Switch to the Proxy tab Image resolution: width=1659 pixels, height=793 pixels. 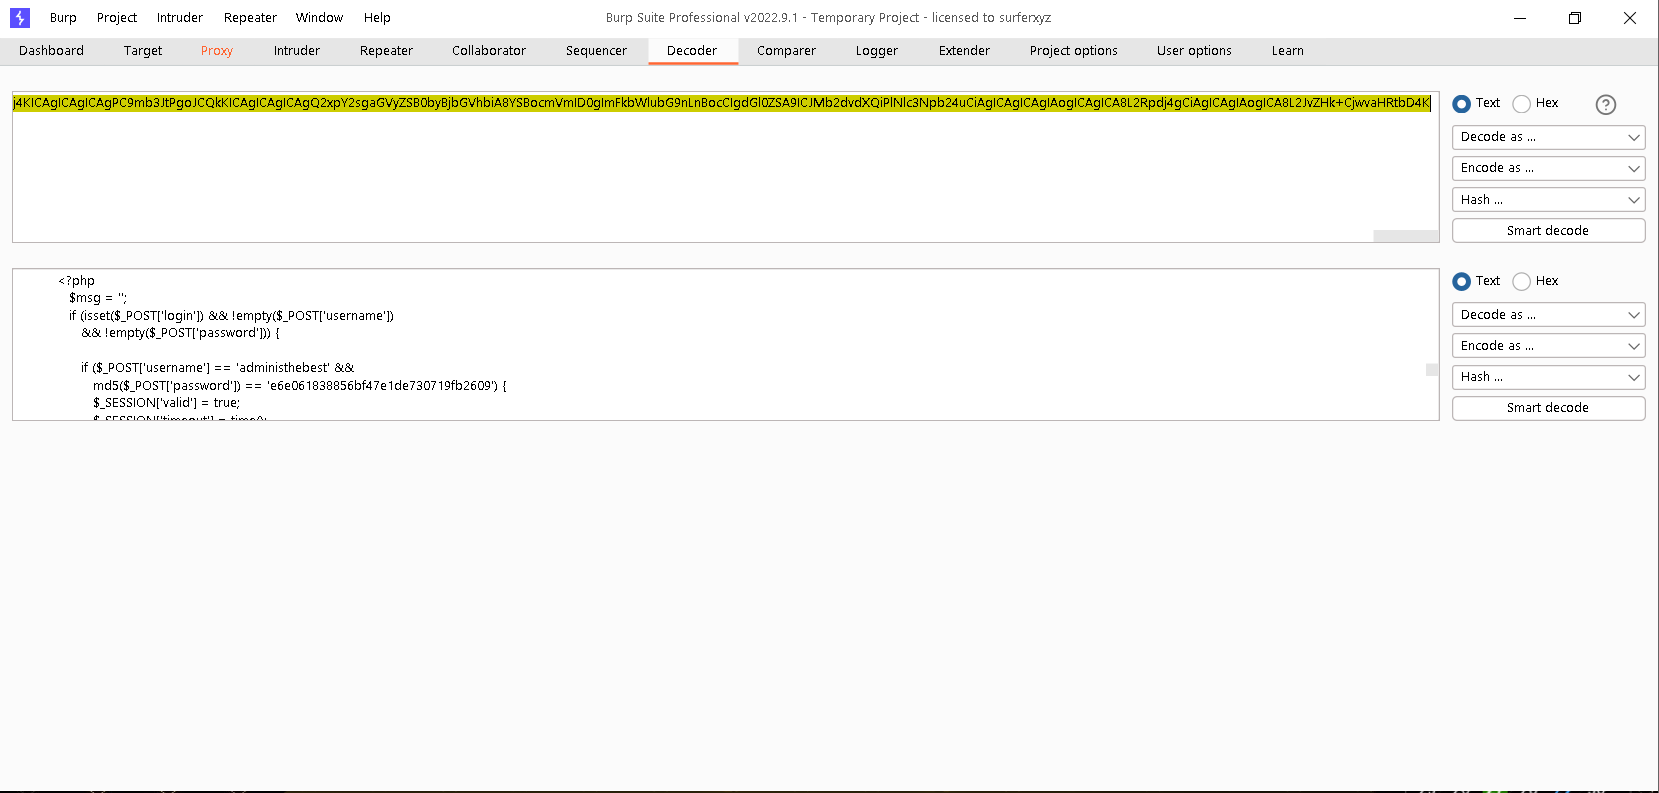217,51
